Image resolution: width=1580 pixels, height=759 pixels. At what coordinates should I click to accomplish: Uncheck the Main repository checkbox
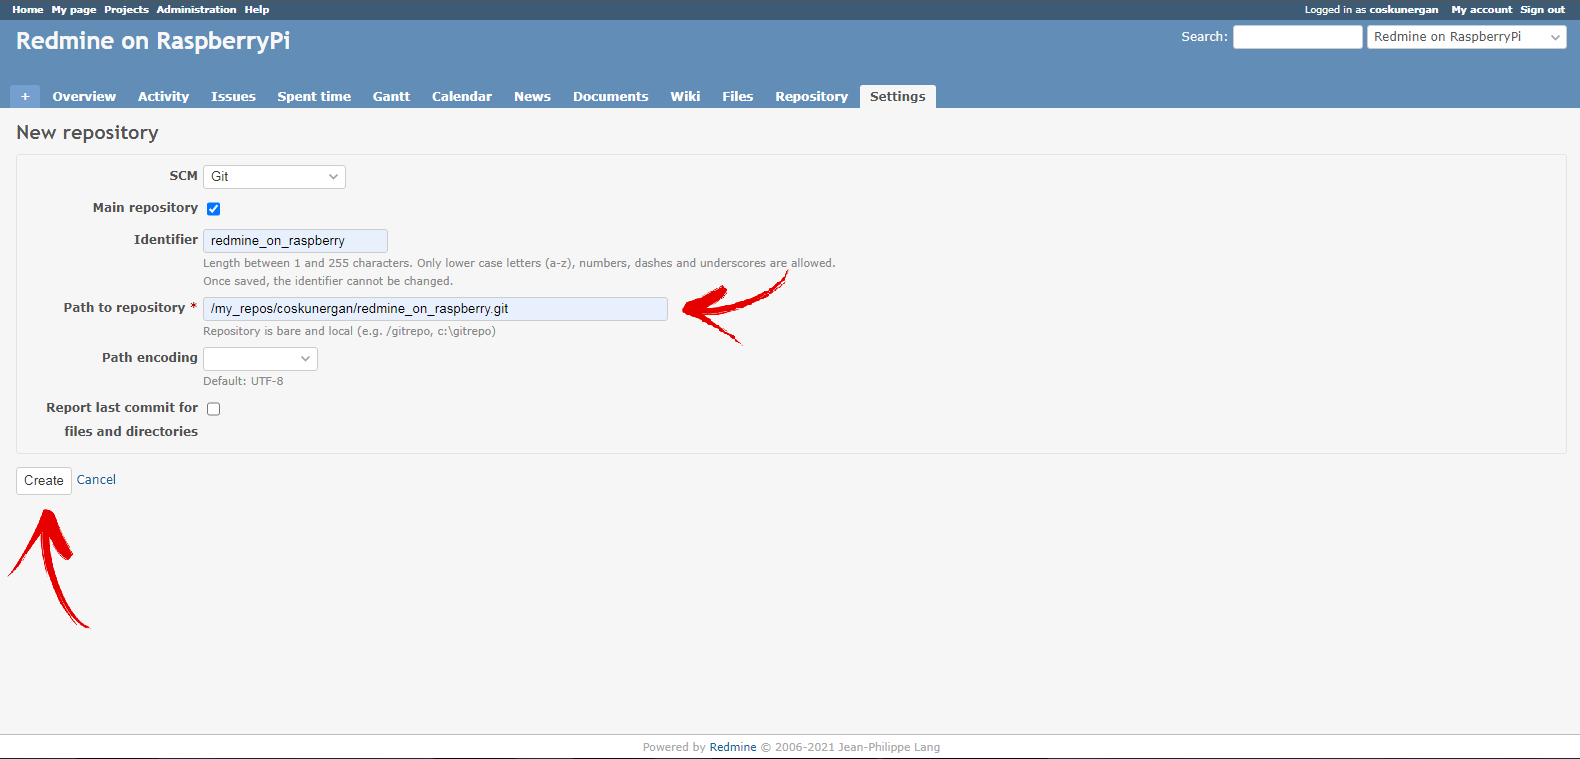click(x=213, y=209)
